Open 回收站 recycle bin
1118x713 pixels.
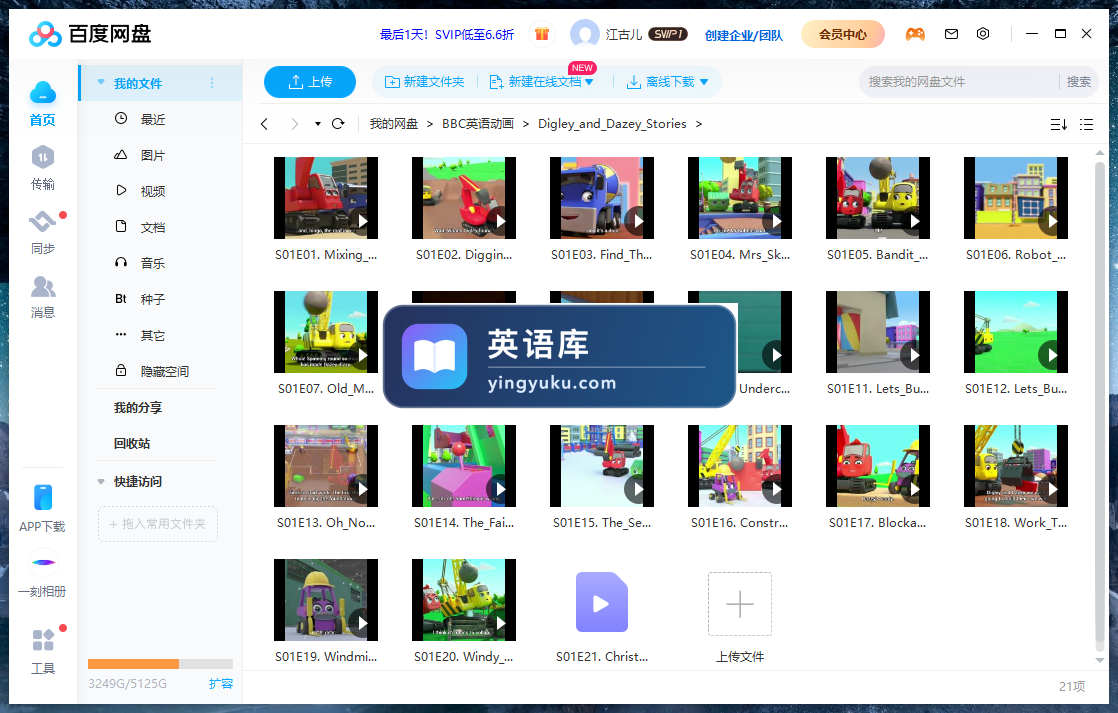coord(132,443)
